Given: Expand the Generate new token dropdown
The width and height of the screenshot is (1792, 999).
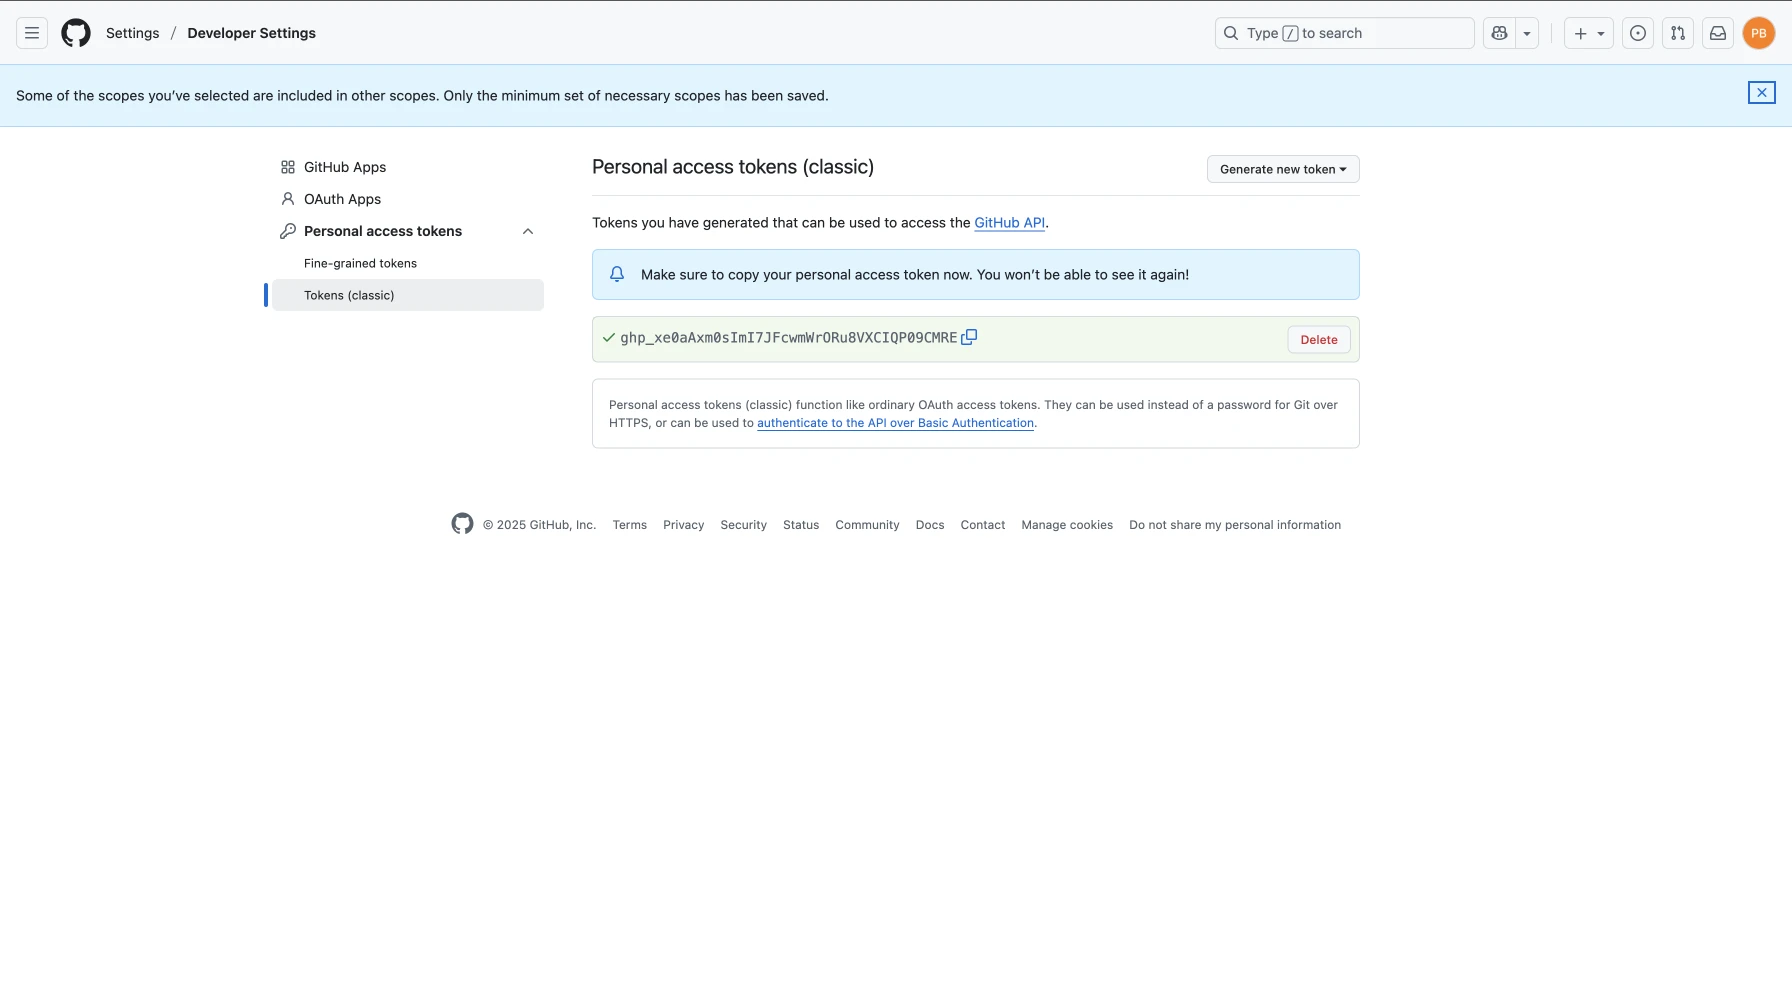Looking at the screenshot, I should tap(1282, 169).
